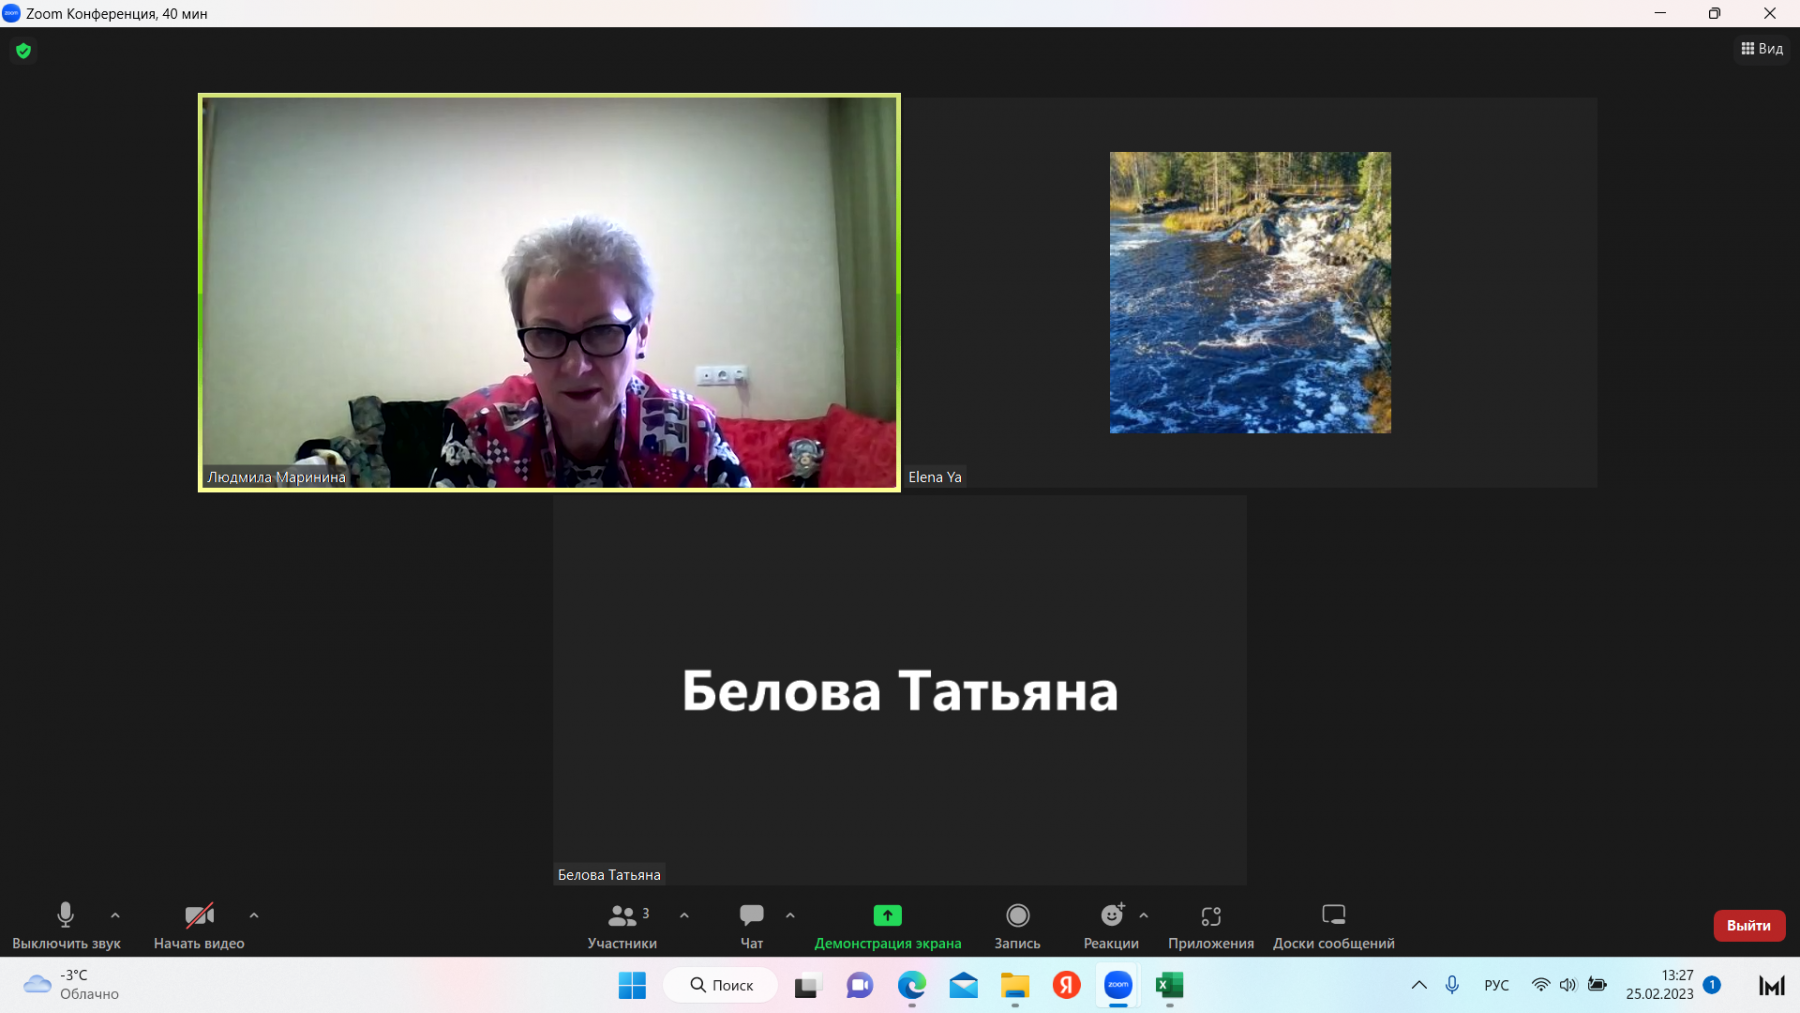
Task: Open Mail app from taskbar
Action: click(964, 985)
